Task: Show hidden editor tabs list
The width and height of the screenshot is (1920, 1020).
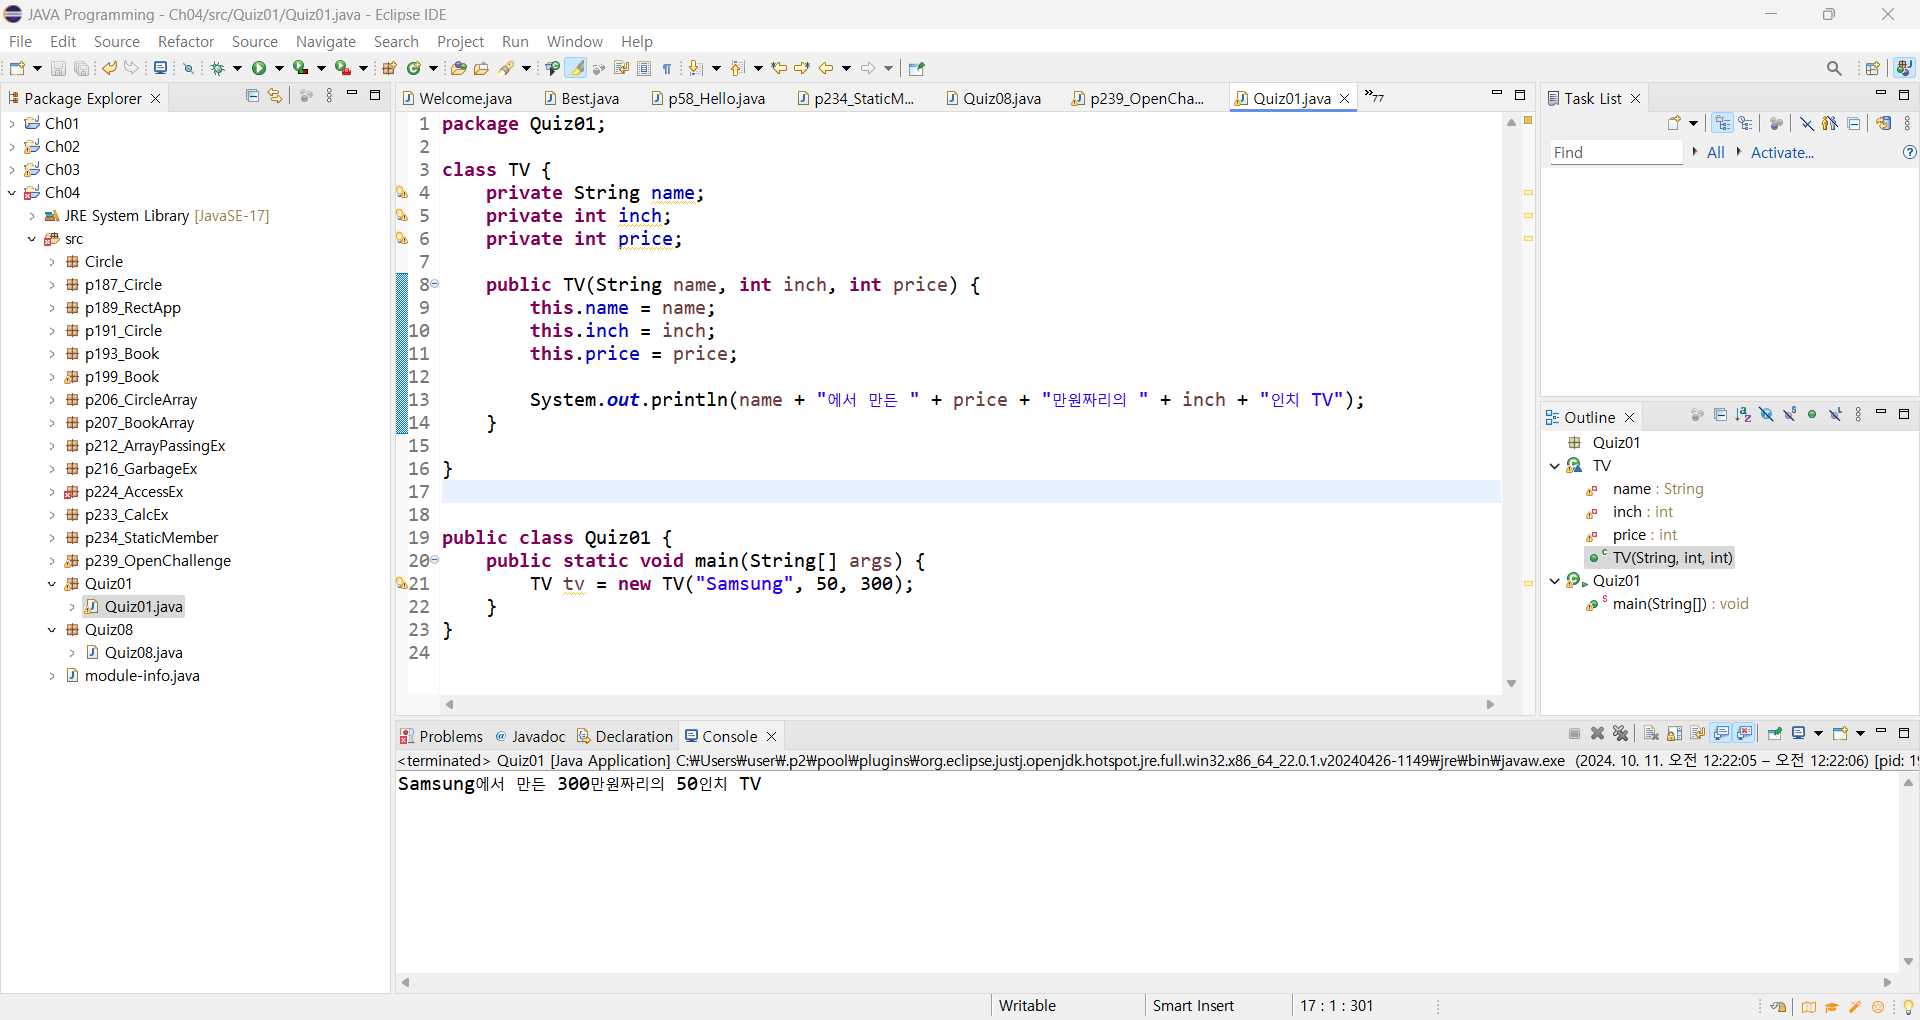Action: [x=1374, y=96]
